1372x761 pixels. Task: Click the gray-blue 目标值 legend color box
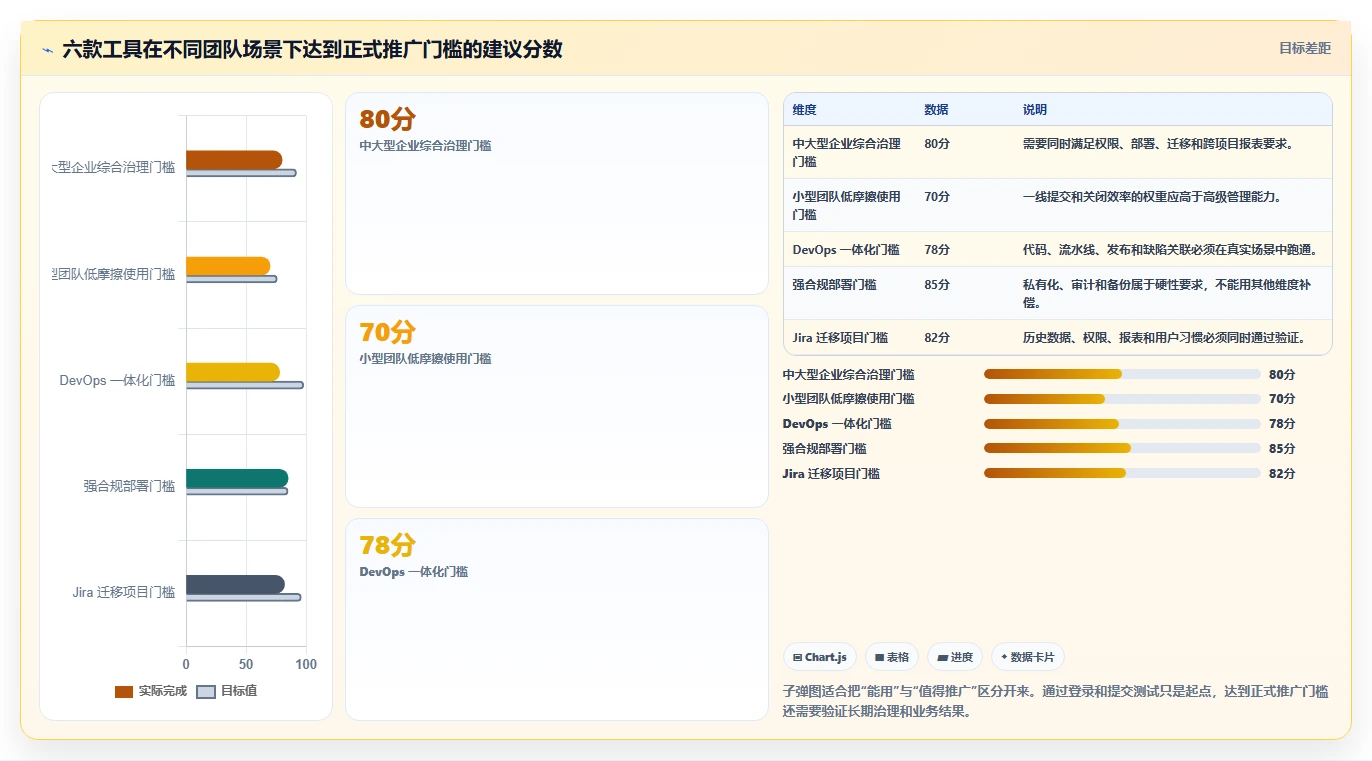tap(206, 691)
